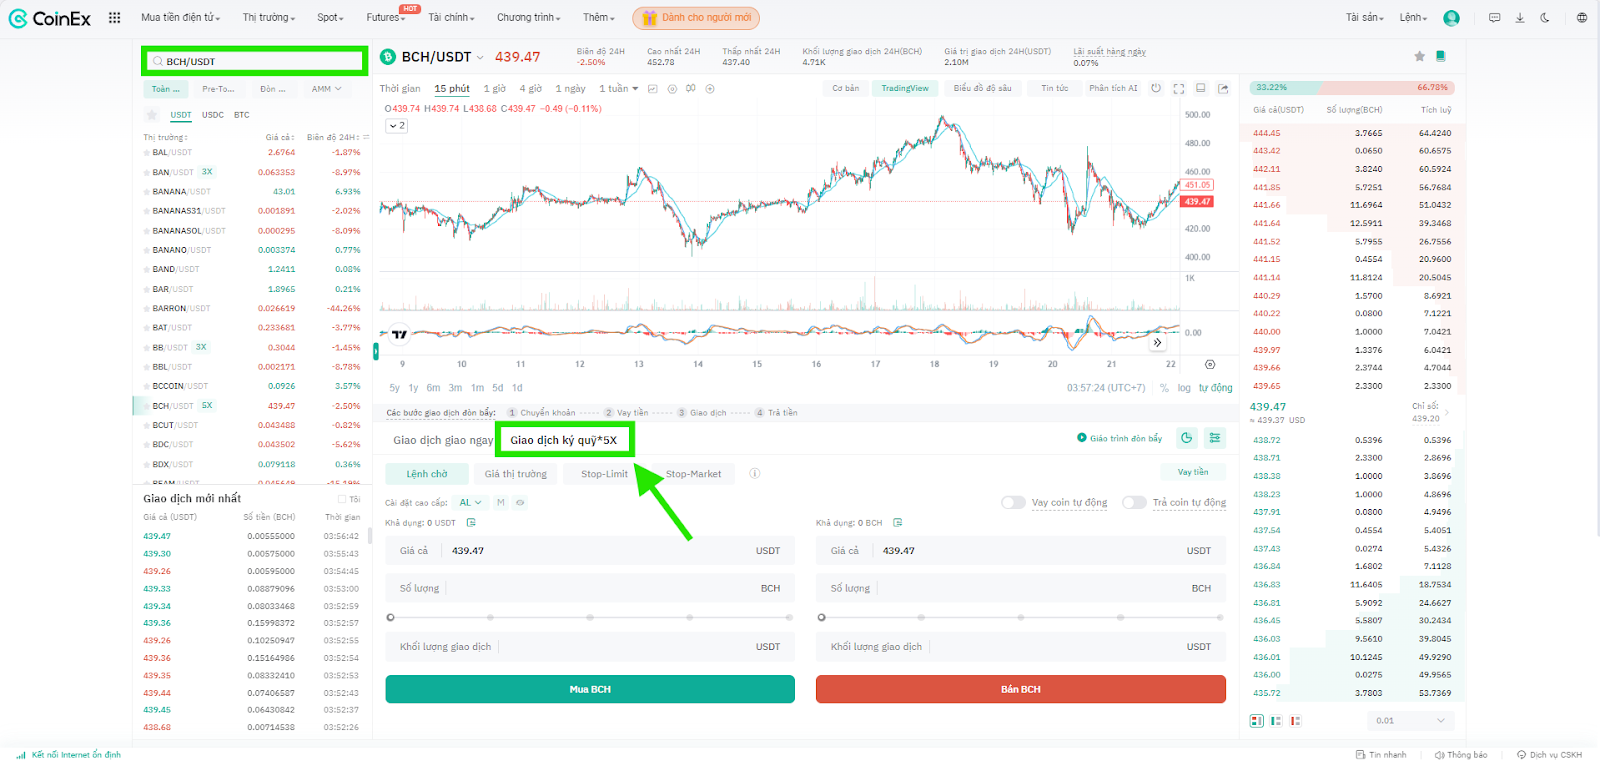The height and width of the screenshot is (761, 1600).
Task: Collapse the indicators legend chevron showing 2
Action: 397,126
